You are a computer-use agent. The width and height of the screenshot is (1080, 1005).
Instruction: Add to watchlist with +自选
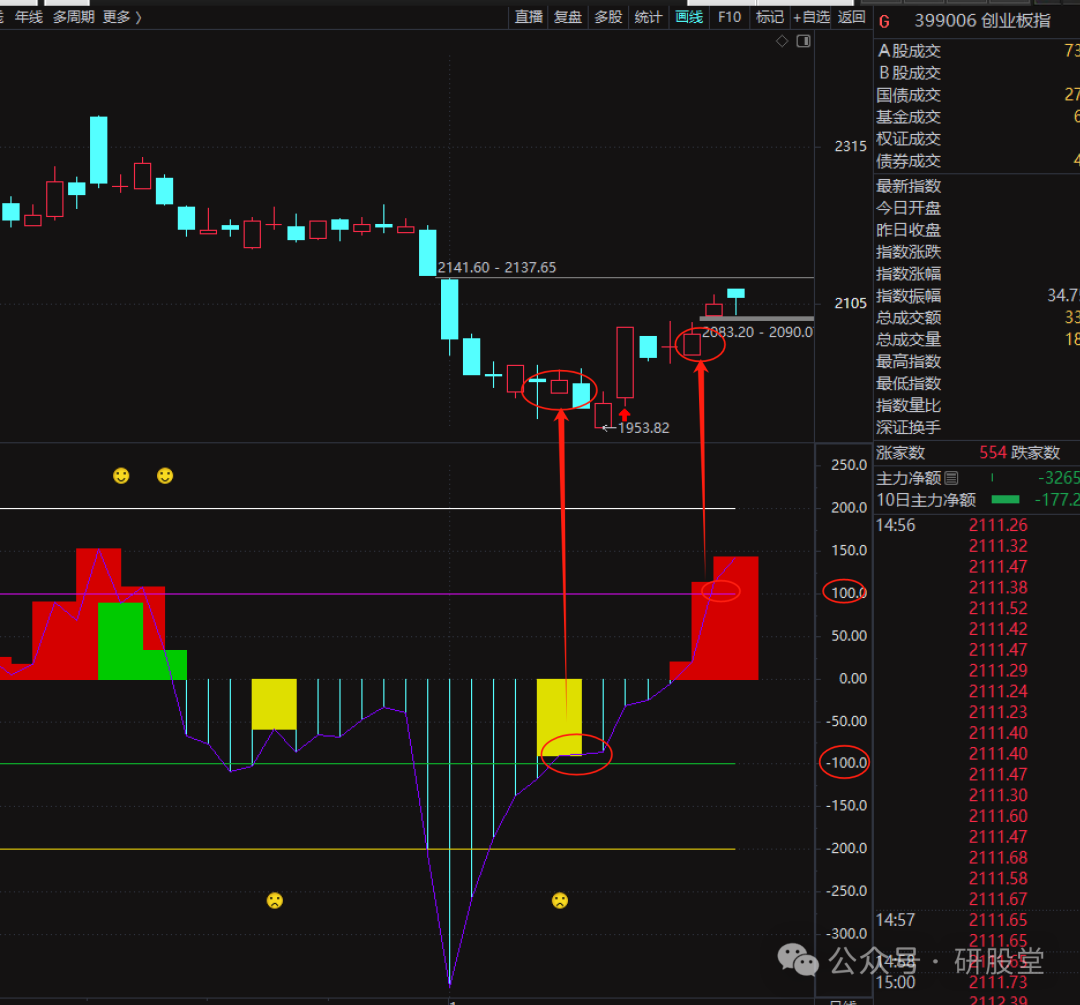tap(811, 17)
